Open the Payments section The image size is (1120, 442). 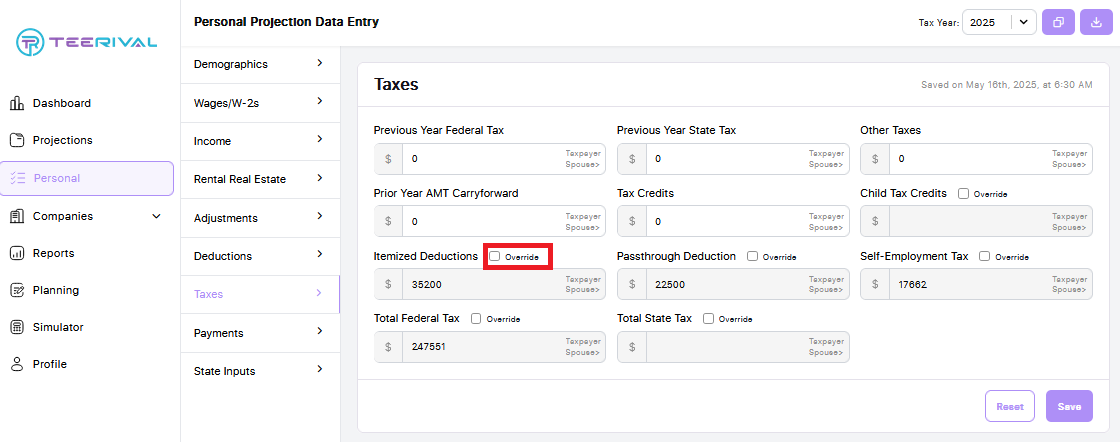coord(260,333)
